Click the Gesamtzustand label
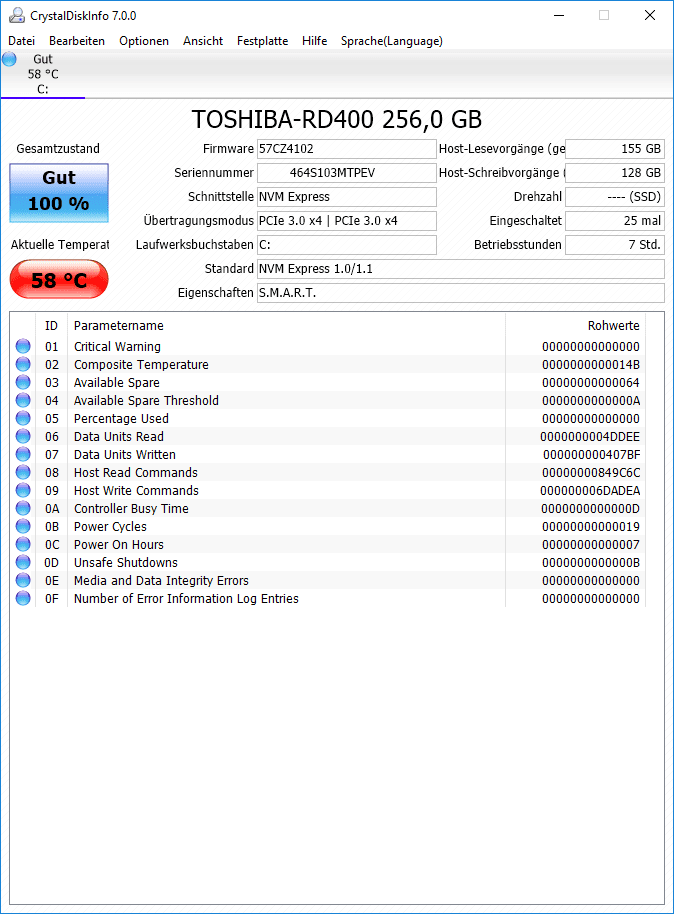The image size is (674, 914). click(58, 149)
